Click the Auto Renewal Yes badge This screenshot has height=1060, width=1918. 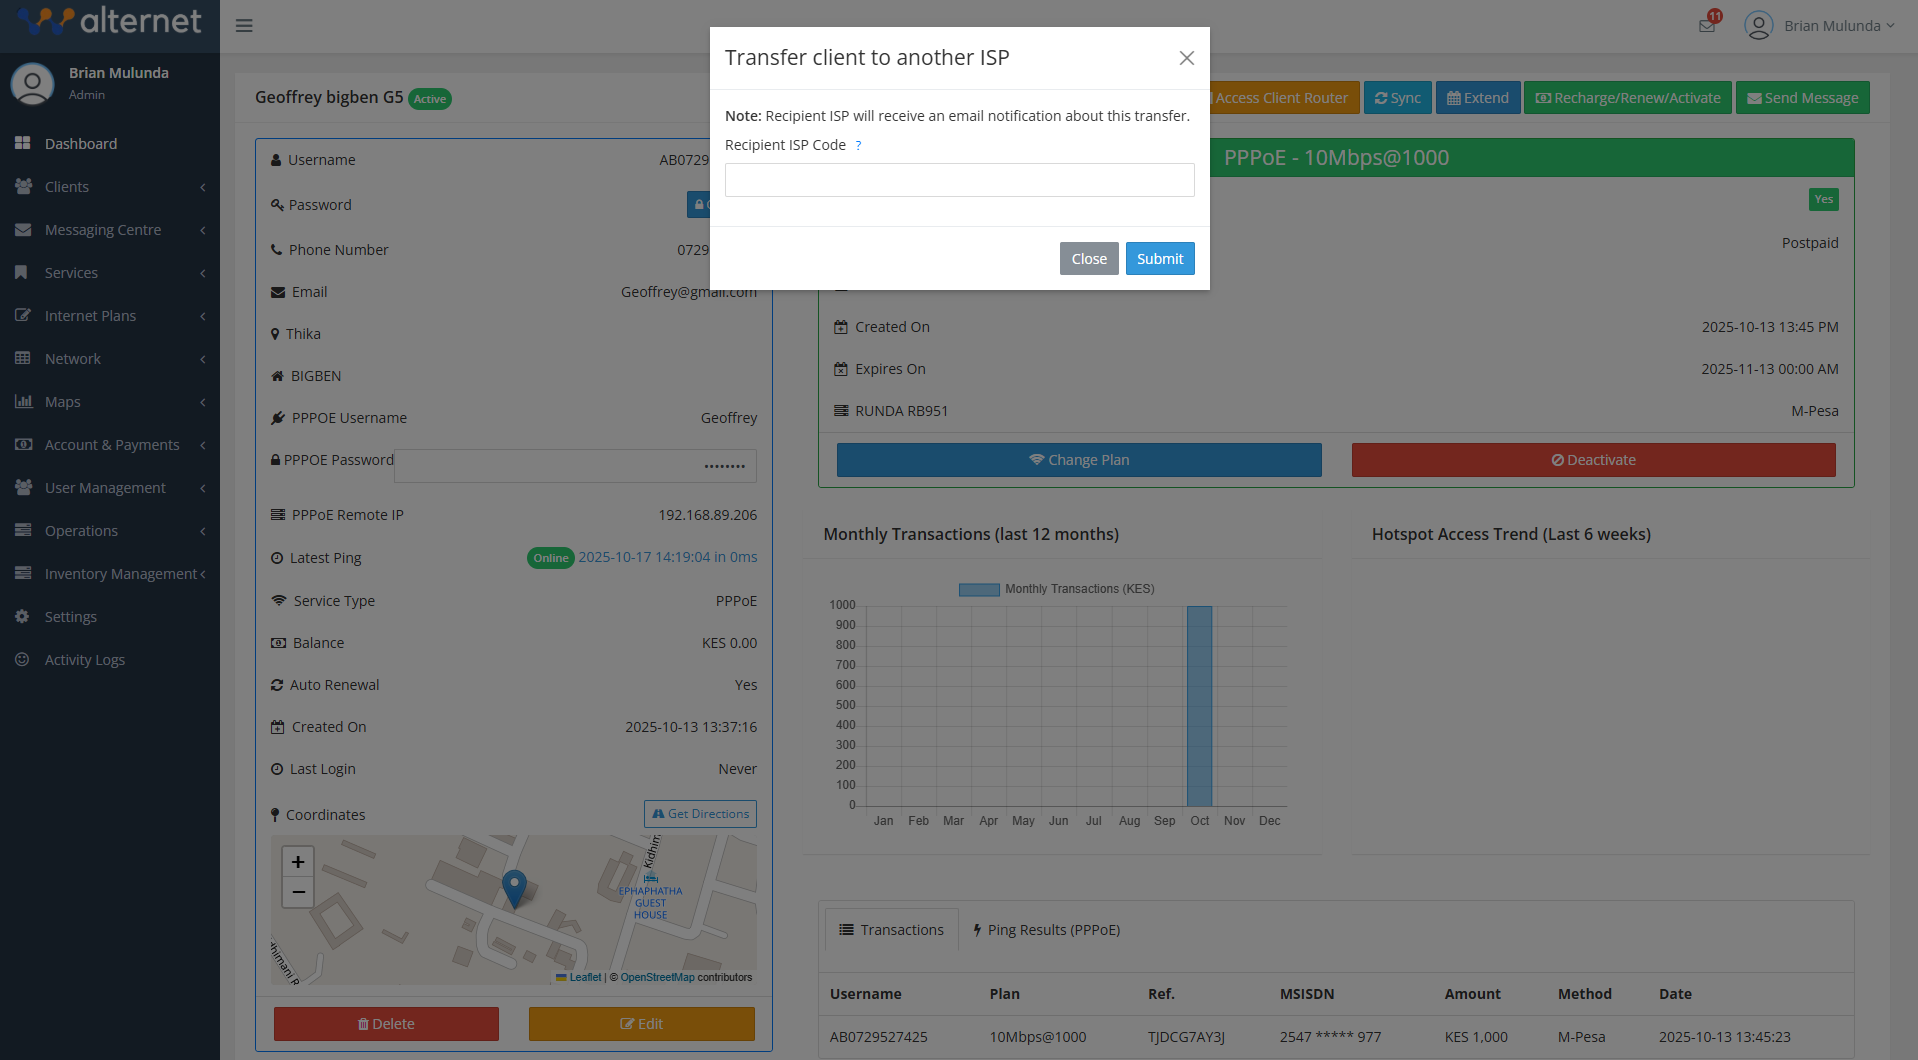point(746,684)
